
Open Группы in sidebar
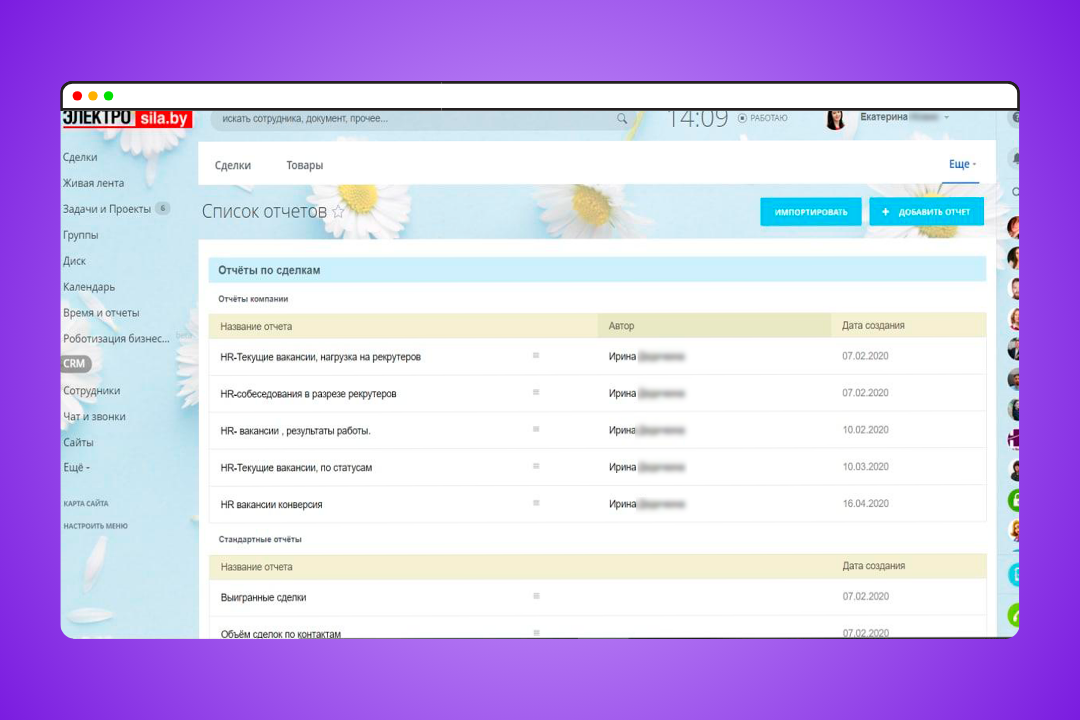81,235
